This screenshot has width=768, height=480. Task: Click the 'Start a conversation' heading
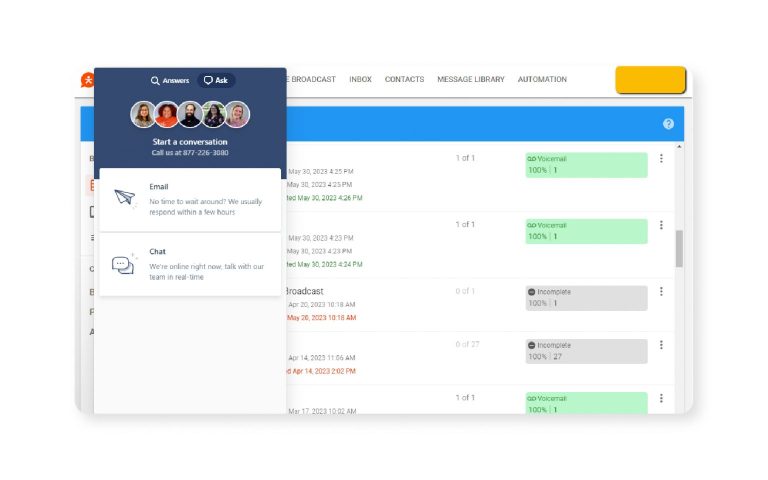[190, 142]
